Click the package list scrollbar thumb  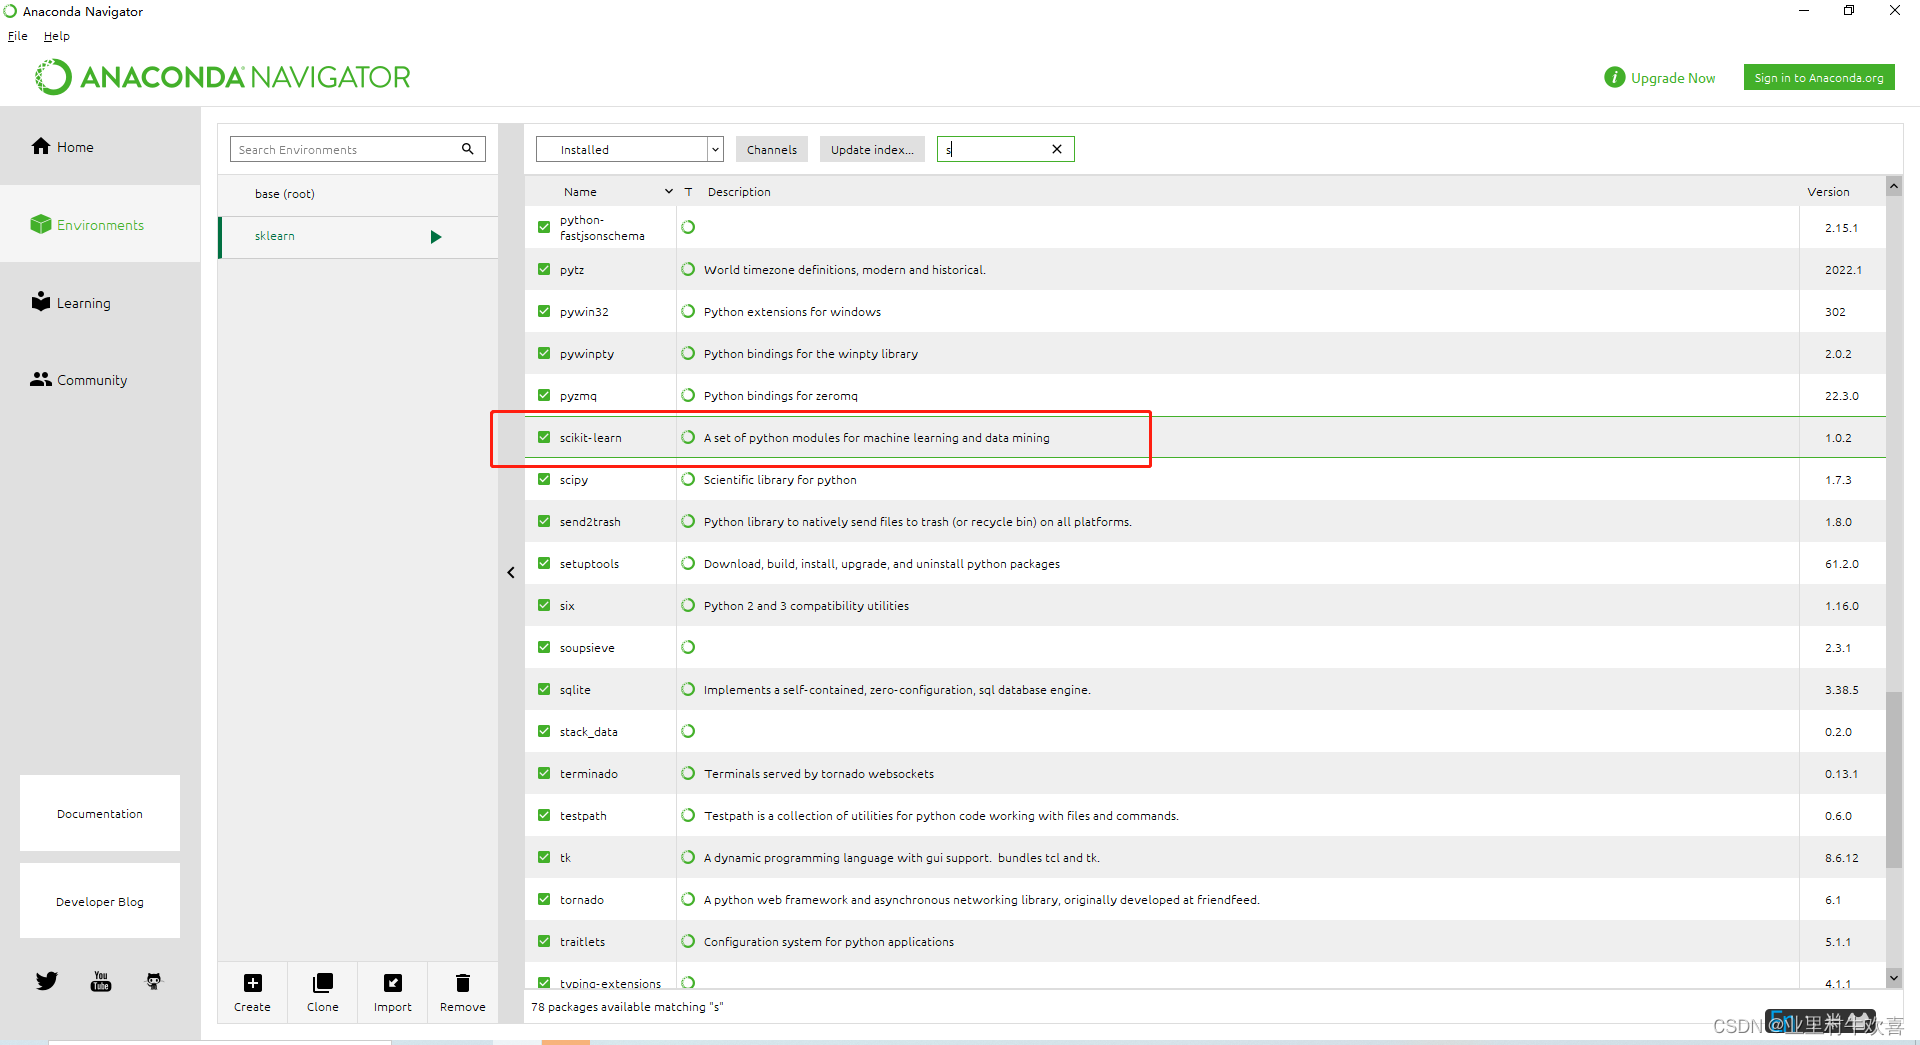[1894, 779]
